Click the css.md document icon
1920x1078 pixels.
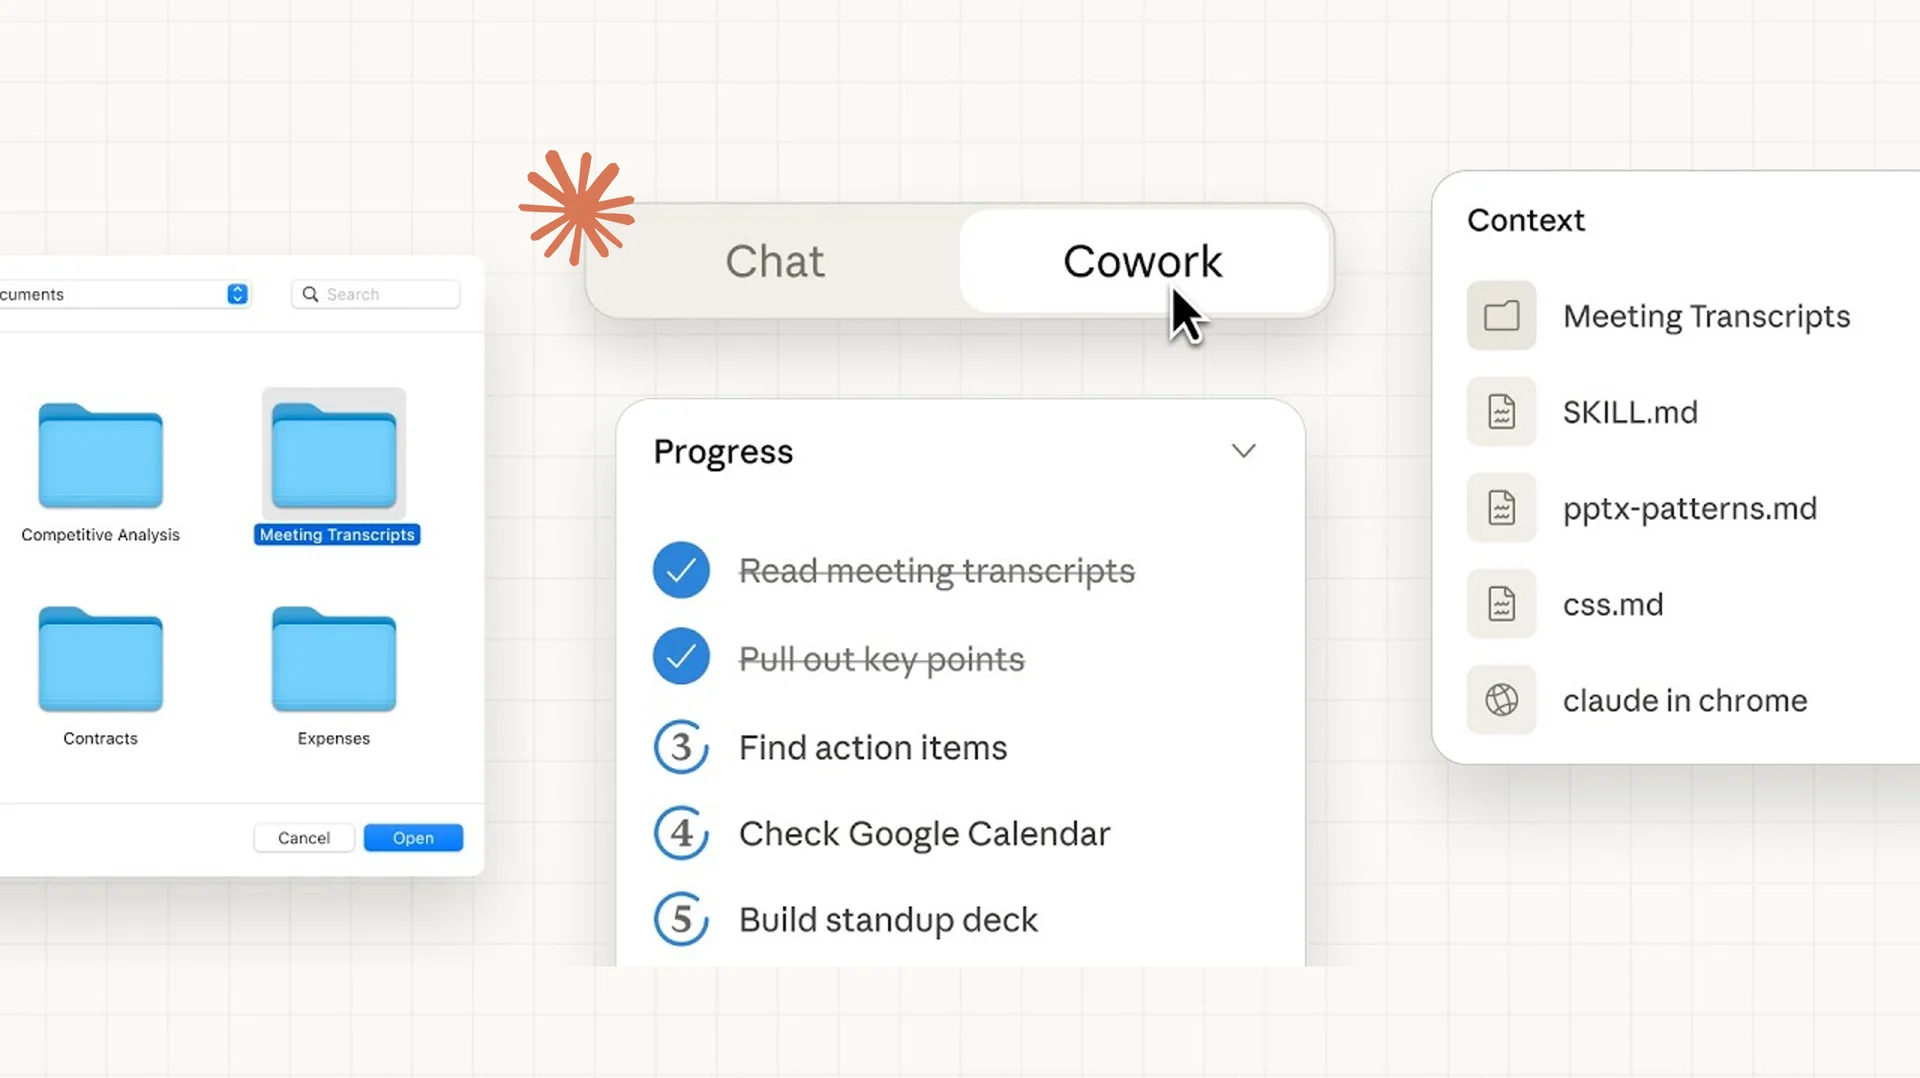[x=1501, y=604]
